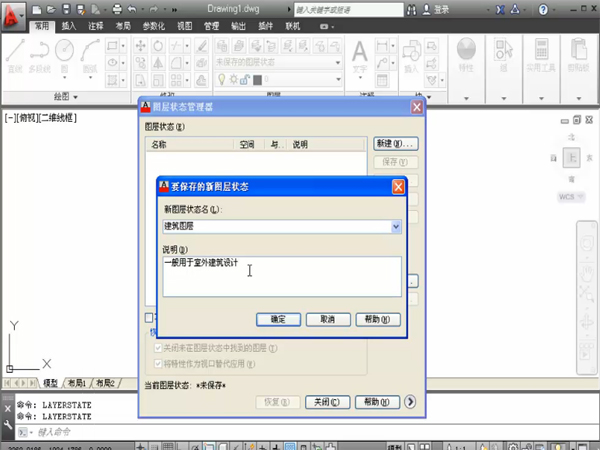The height and width of the screenshot is (450, 600).
Task: Click the Clipboard panel icon
Action: pyautogui.click(x=579, y=49)
